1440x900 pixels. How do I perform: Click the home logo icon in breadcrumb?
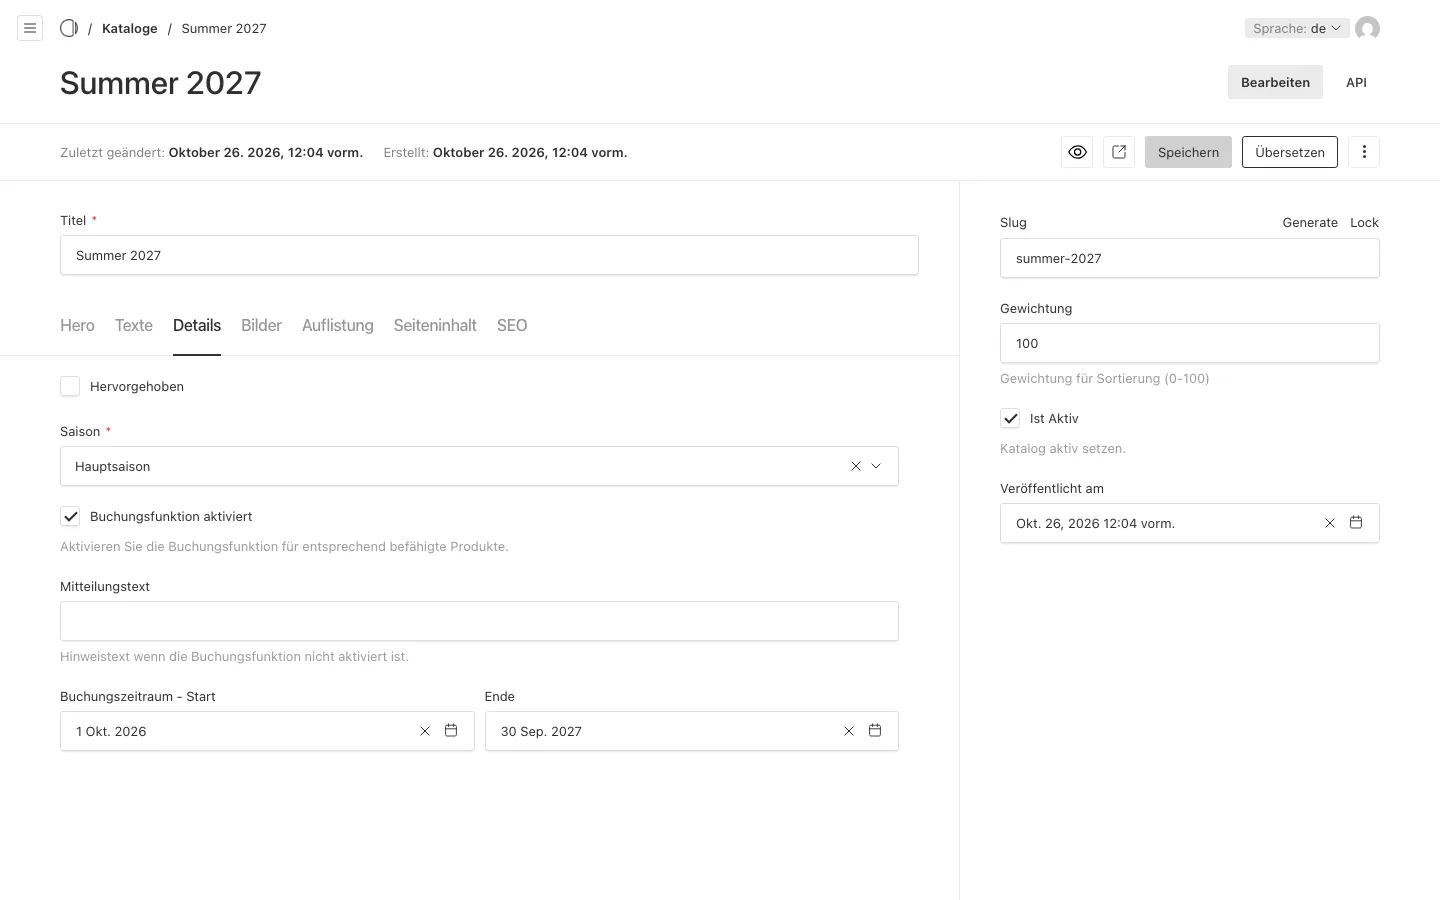pyautogui.click(x=69, y=28)
